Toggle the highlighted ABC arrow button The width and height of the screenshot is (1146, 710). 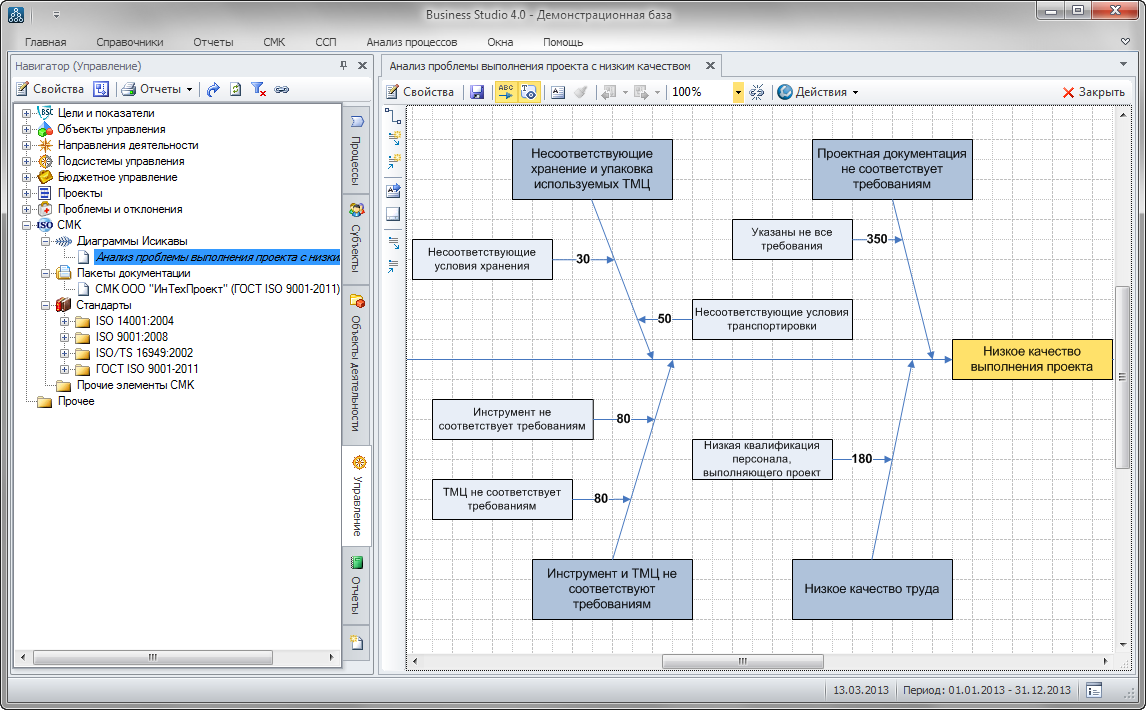pos(506,92)
